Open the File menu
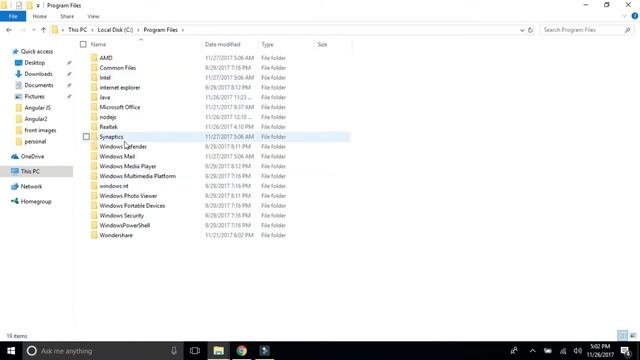 [13, 16]
